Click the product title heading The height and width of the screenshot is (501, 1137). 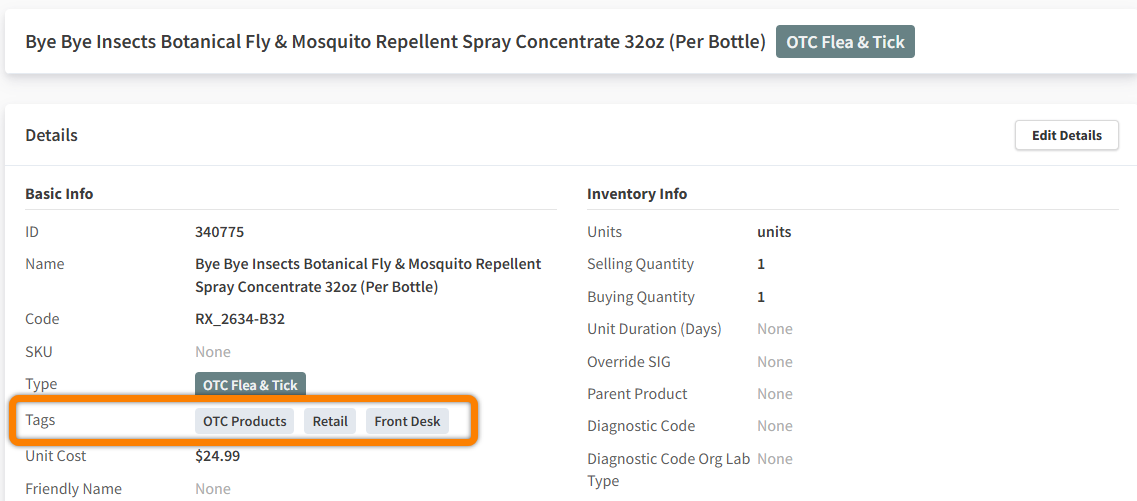pos(395,42)
